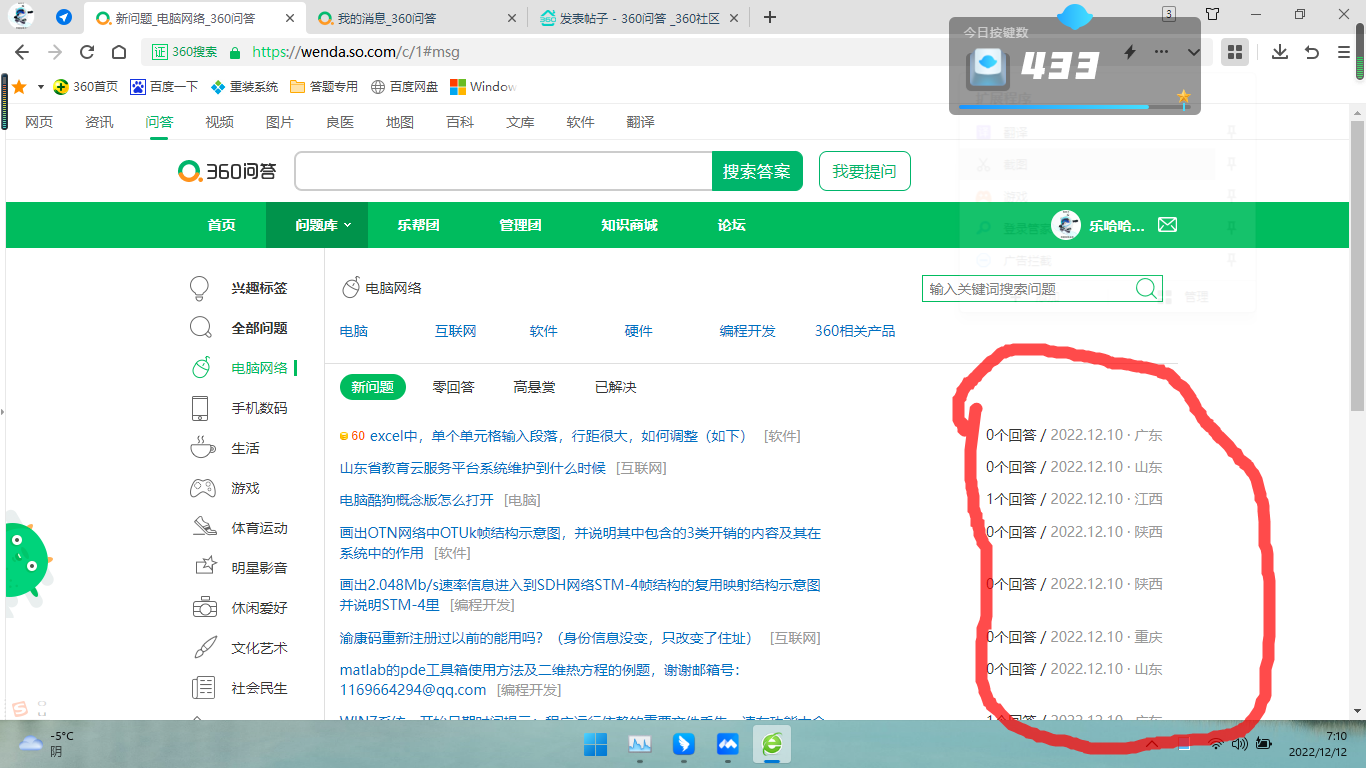1366x768 pixels.
Task: Open the browser hamburger menu
Action: pos(1343,52)
